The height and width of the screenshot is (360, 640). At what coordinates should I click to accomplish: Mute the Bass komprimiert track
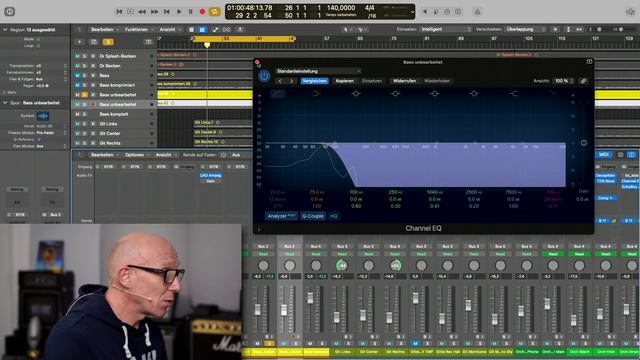point(77,85)
